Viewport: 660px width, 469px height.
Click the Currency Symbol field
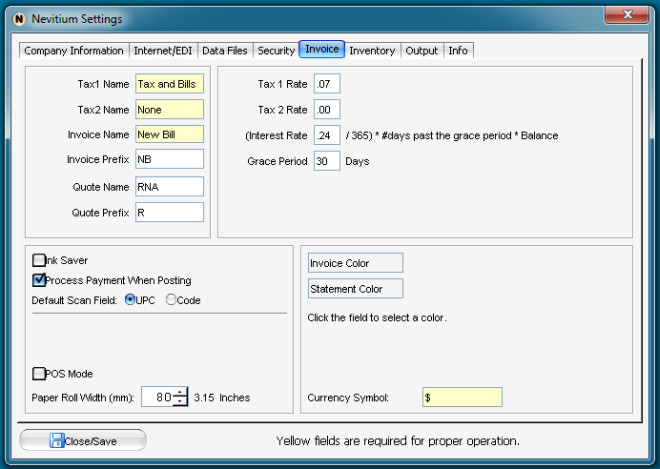pyautogui.click(x=462, y=397)
